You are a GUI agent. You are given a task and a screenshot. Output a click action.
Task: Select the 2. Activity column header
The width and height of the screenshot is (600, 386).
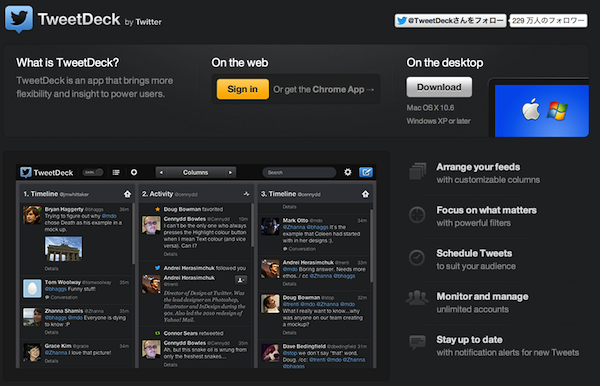(x=196, y=194)
